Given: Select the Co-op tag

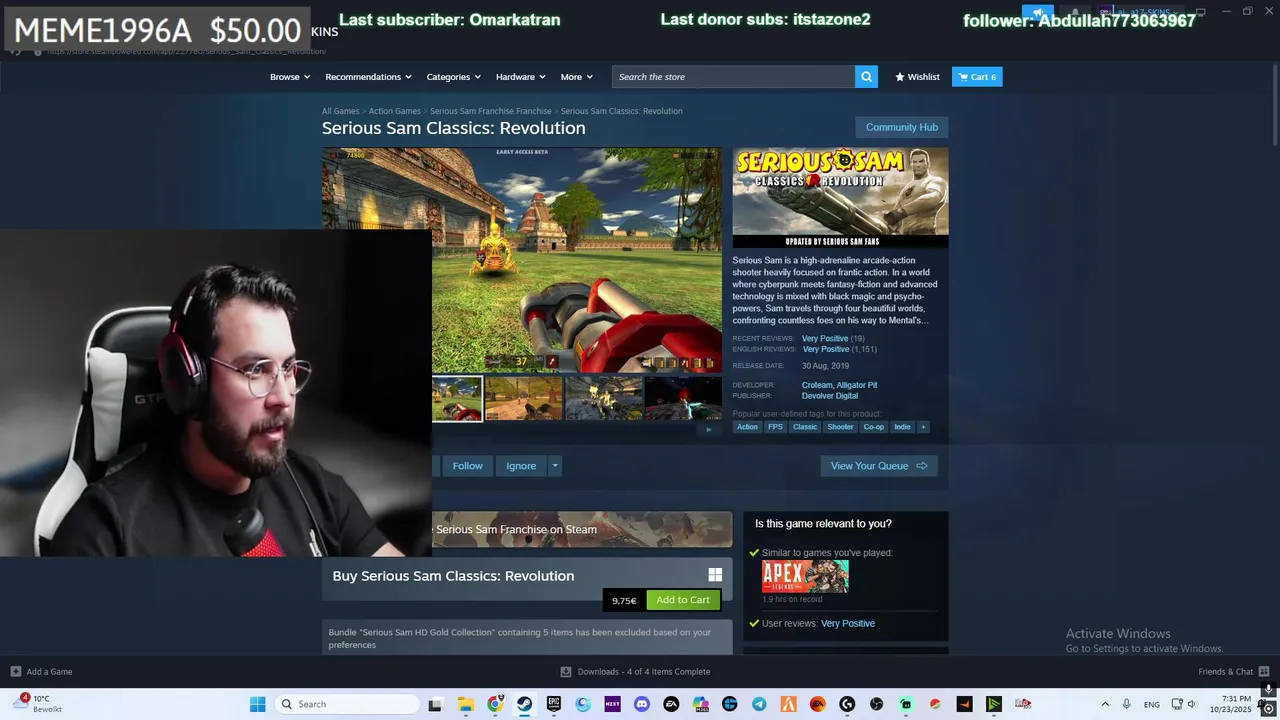Looking at the screenshot, I should (x=874, y=427).
